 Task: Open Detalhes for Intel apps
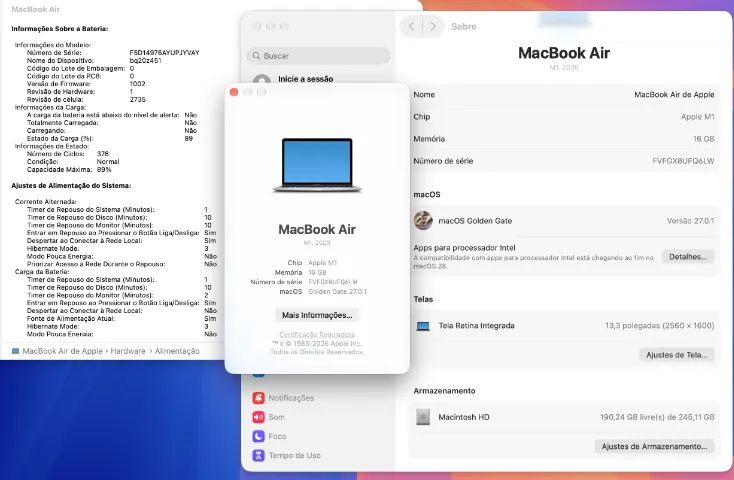pos(688,257)
